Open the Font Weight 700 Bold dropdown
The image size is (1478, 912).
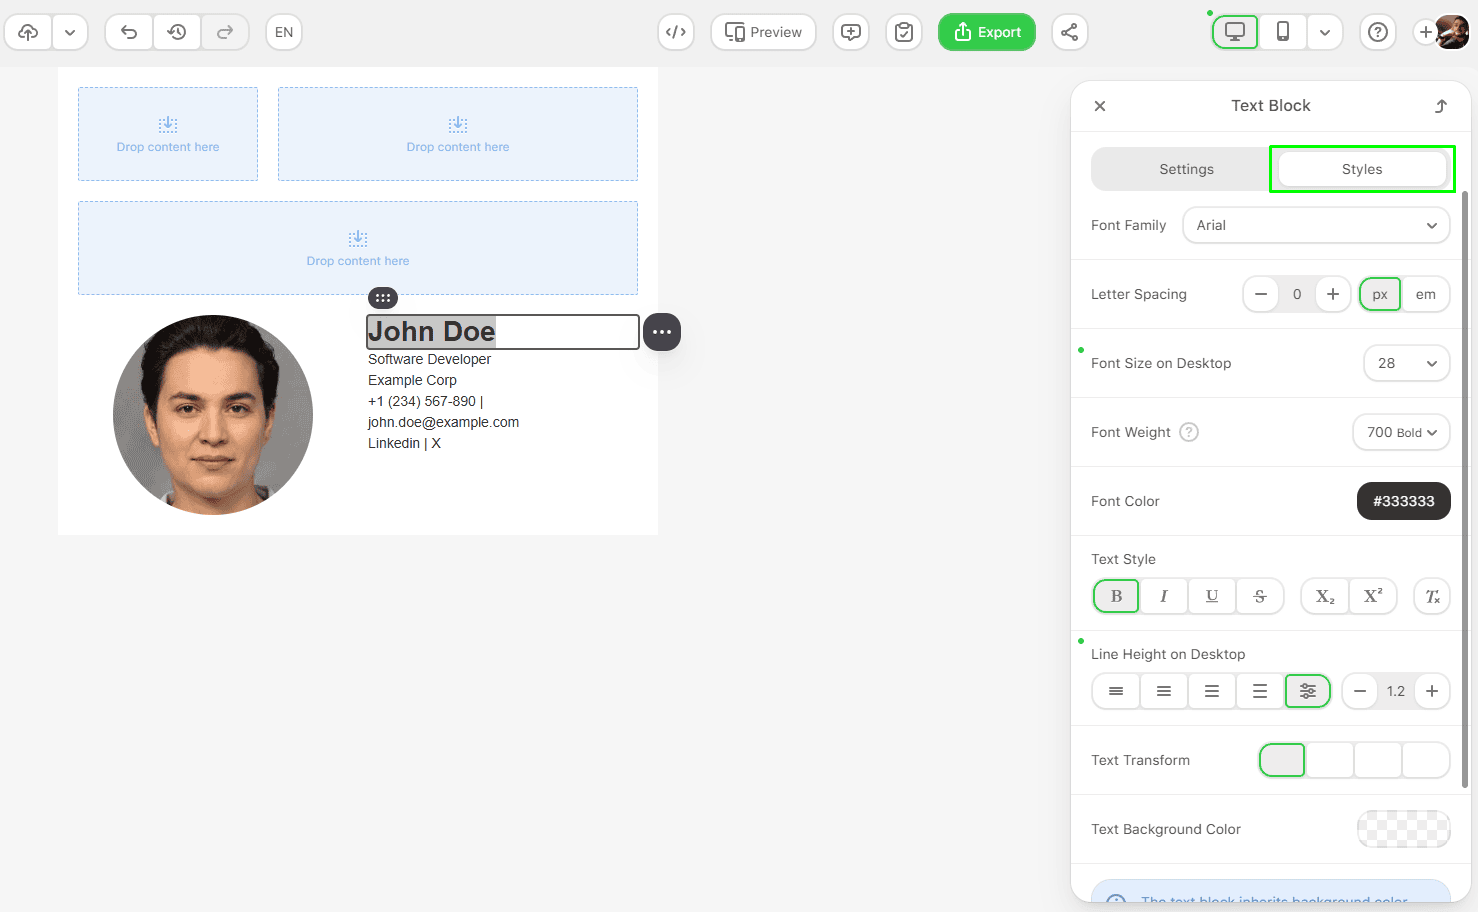pyautogui.click(x=1401, y=432)
